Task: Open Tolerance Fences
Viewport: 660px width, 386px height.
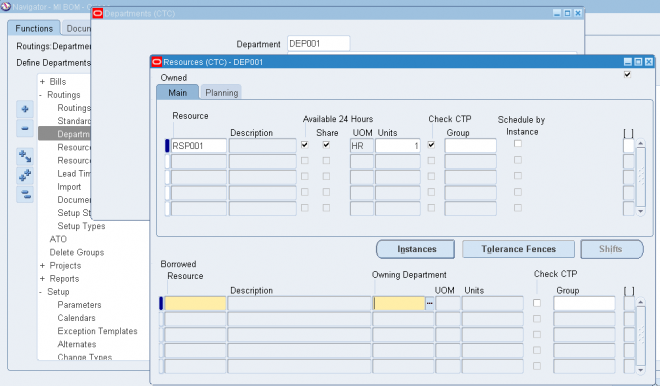Action: (519, 249)
